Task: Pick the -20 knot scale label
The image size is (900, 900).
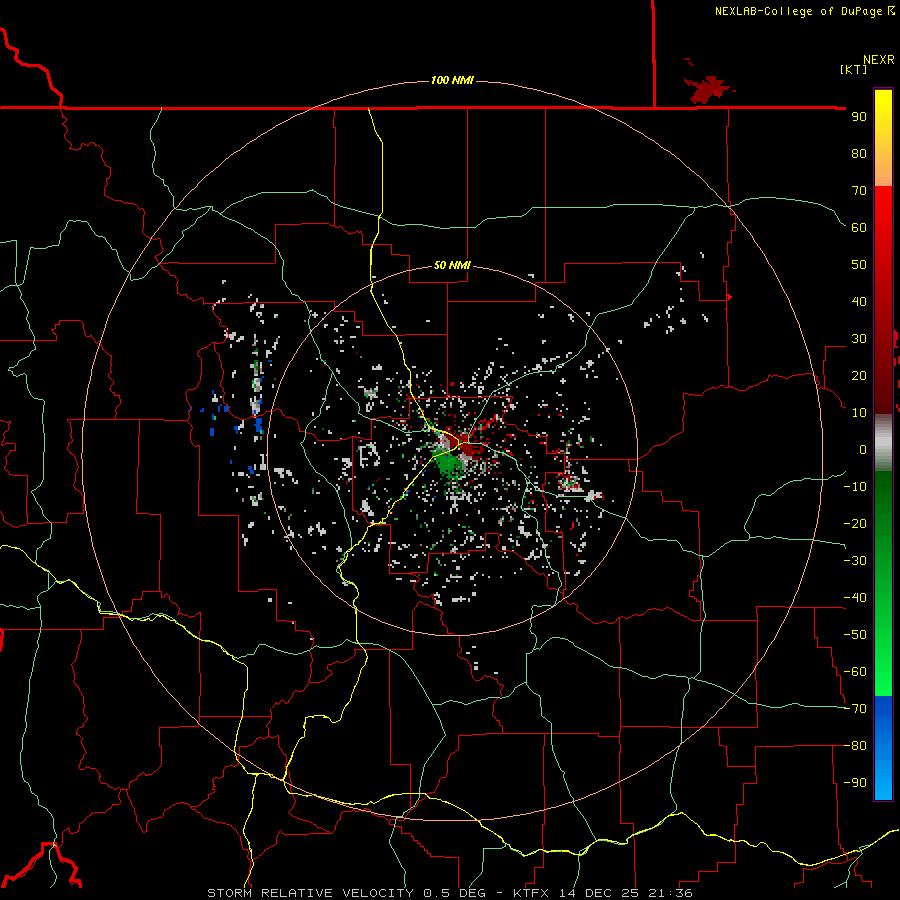Action: coord(855,523)
